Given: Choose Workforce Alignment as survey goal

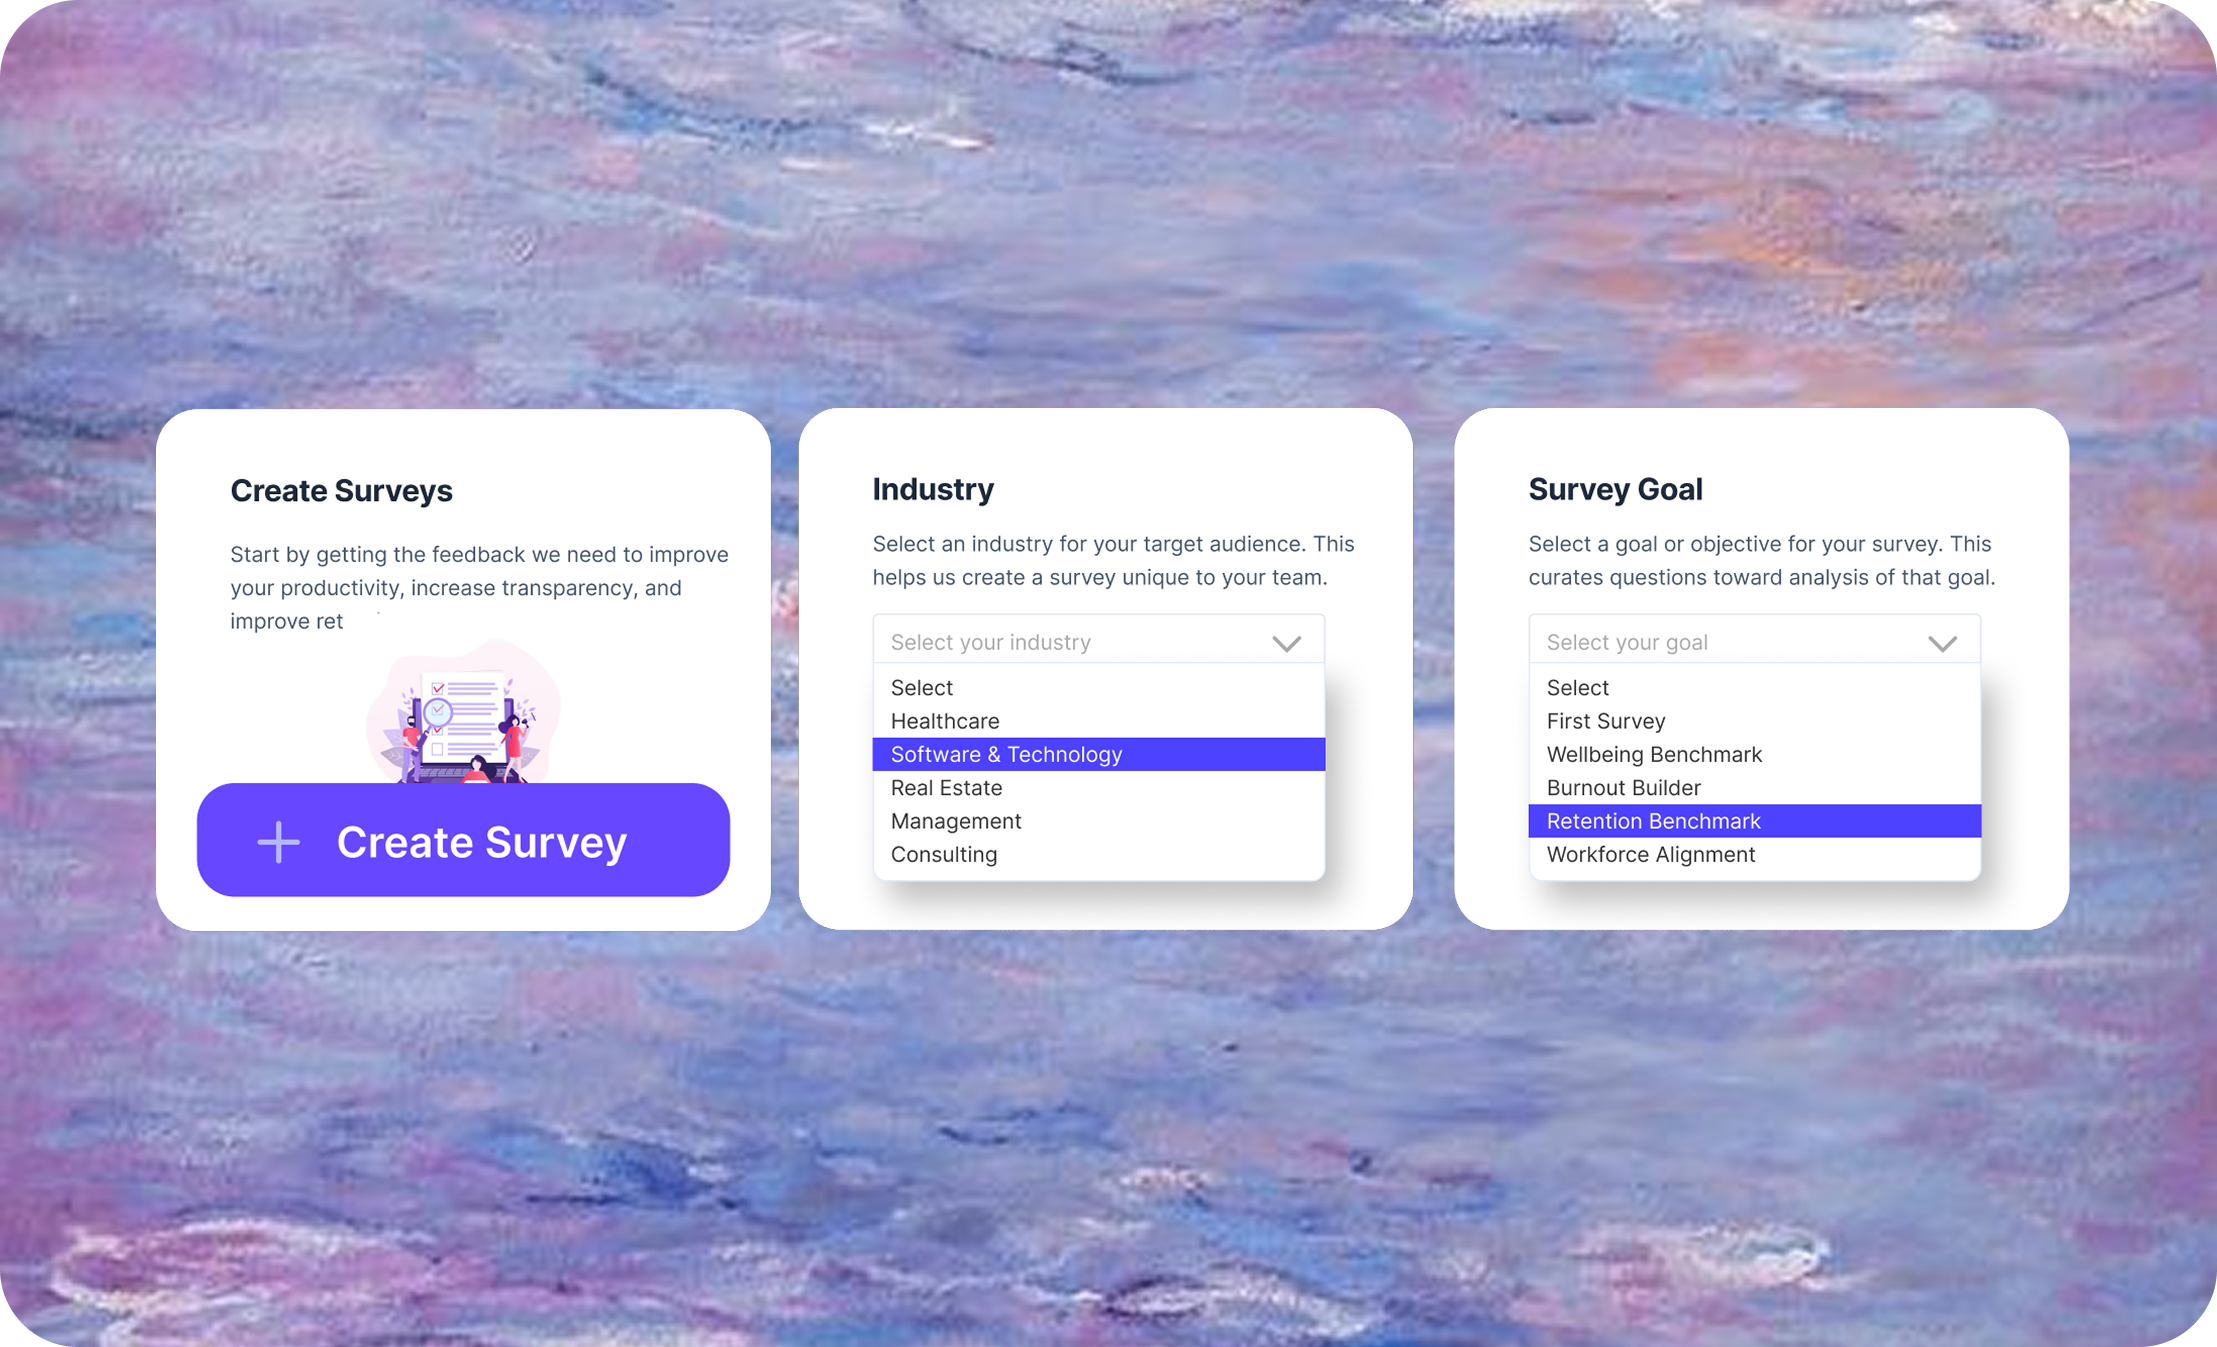Looking at the screenshot, I should click(x=1651, y=855).
